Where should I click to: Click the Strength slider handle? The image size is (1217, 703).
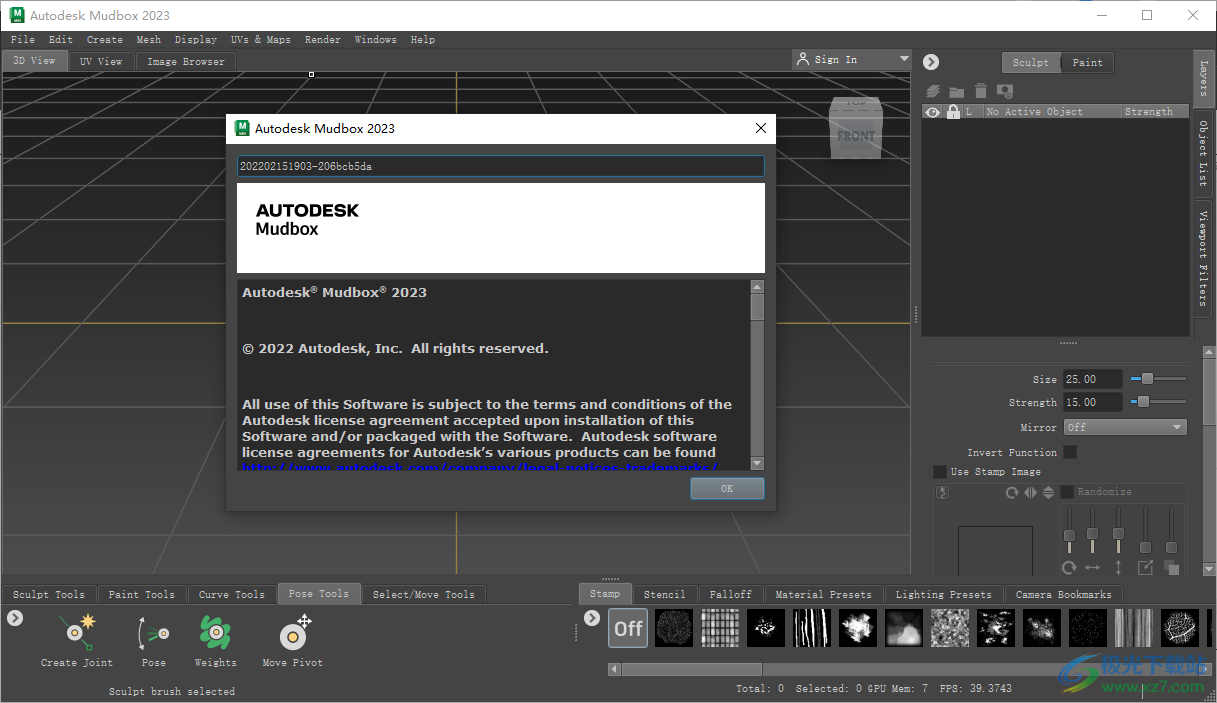point(1143,402)
